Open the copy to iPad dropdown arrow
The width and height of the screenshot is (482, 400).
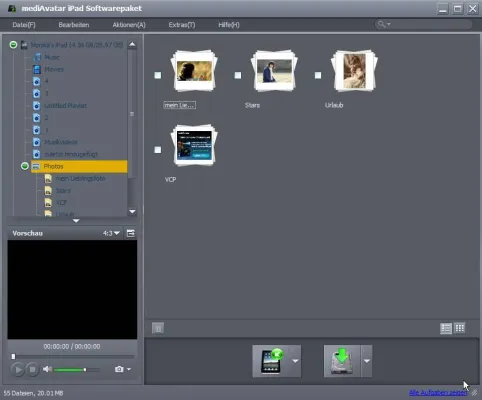295,361
